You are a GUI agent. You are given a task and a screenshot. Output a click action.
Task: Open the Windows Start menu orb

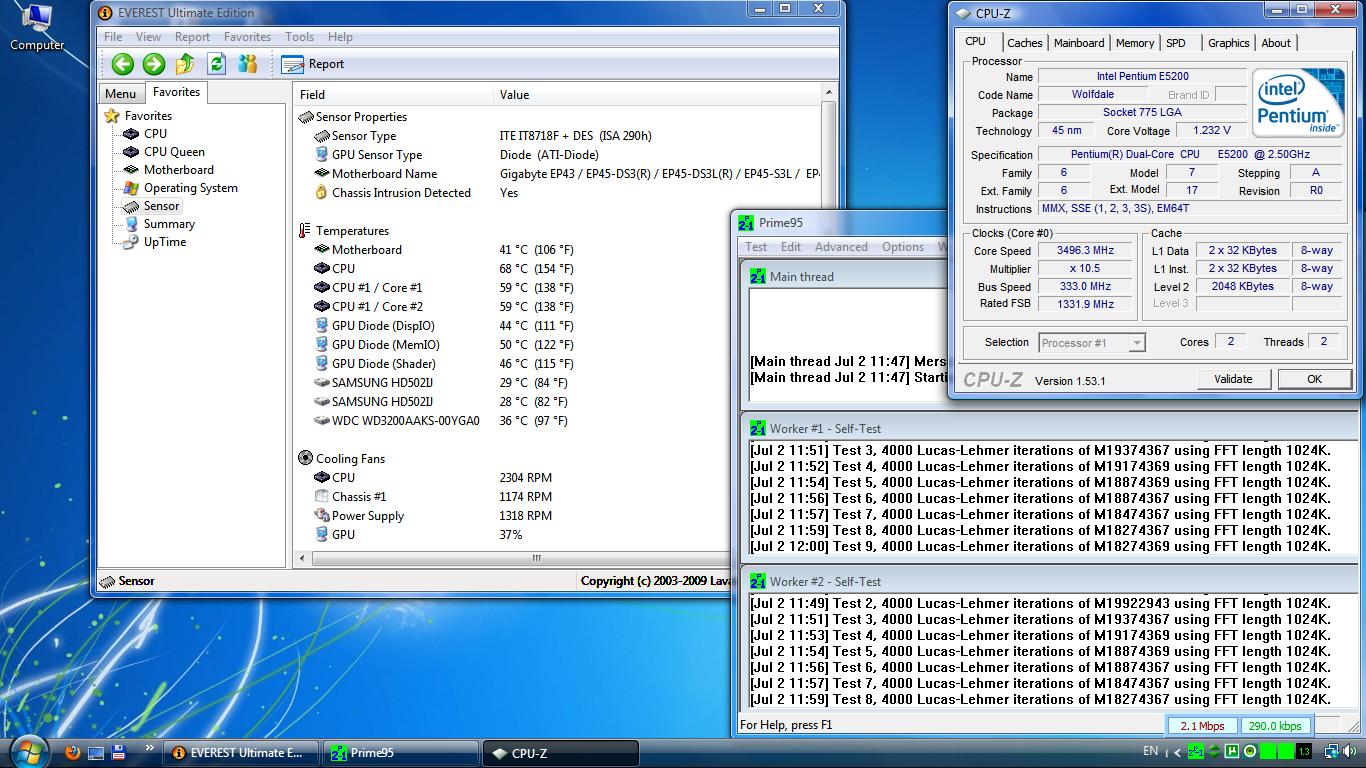(x=28, y=752)
